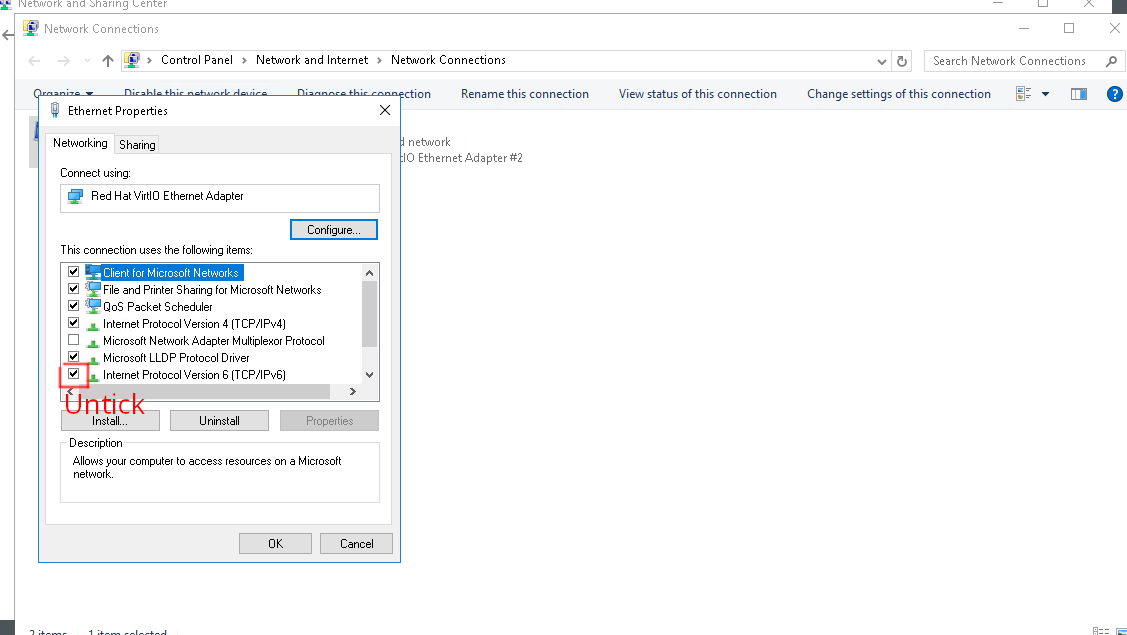Image resolution: width=1127 pixels, height=635 pixels.
Task: Click the search magnifier icon
Action: [x=1110, y=61]
